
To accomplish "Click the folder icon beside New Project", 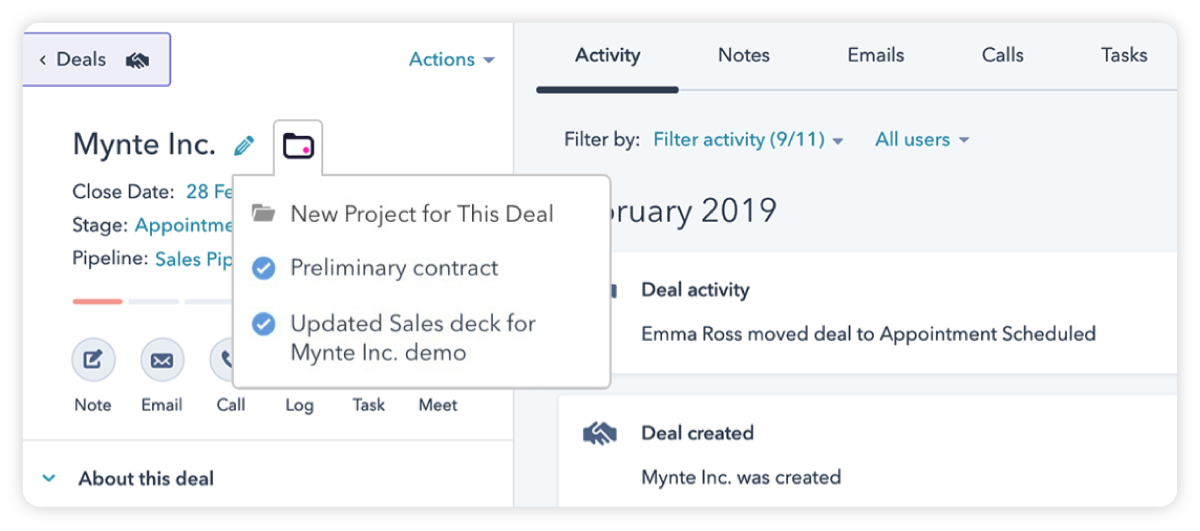I will pos(263,214).
